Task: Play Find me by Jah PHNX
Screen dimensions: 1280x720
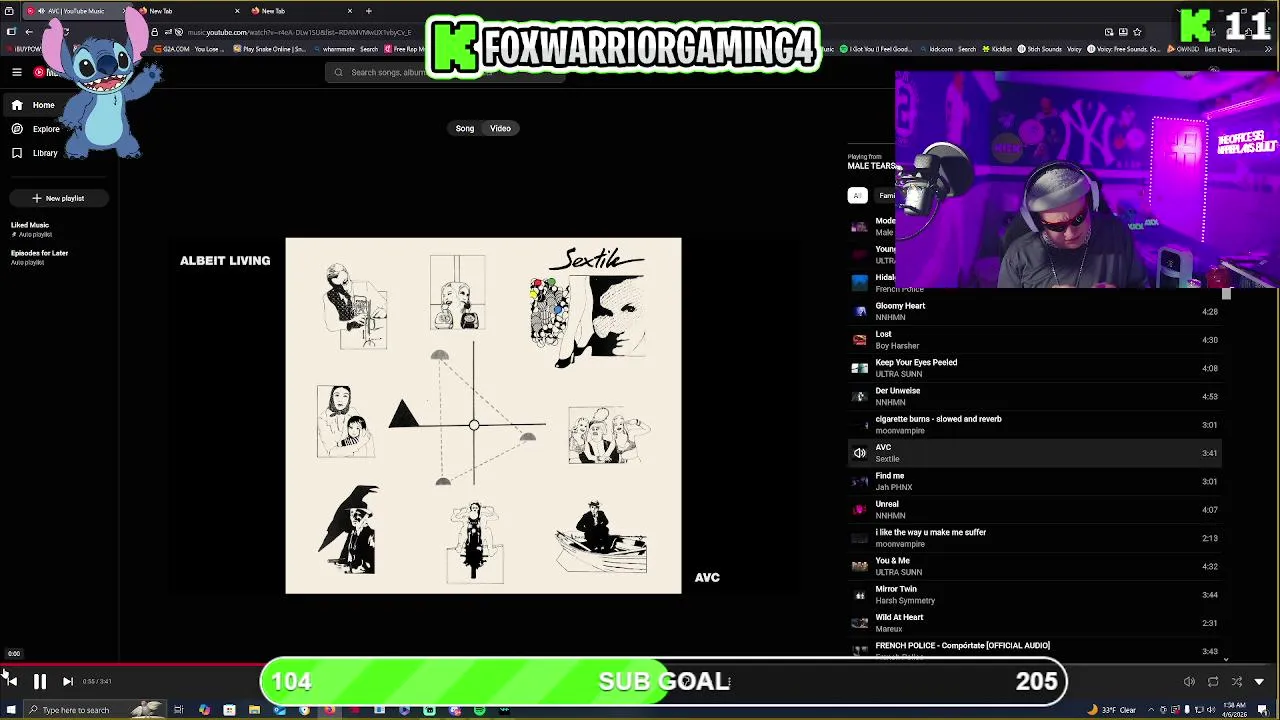Action: (x=1035, y=481)
